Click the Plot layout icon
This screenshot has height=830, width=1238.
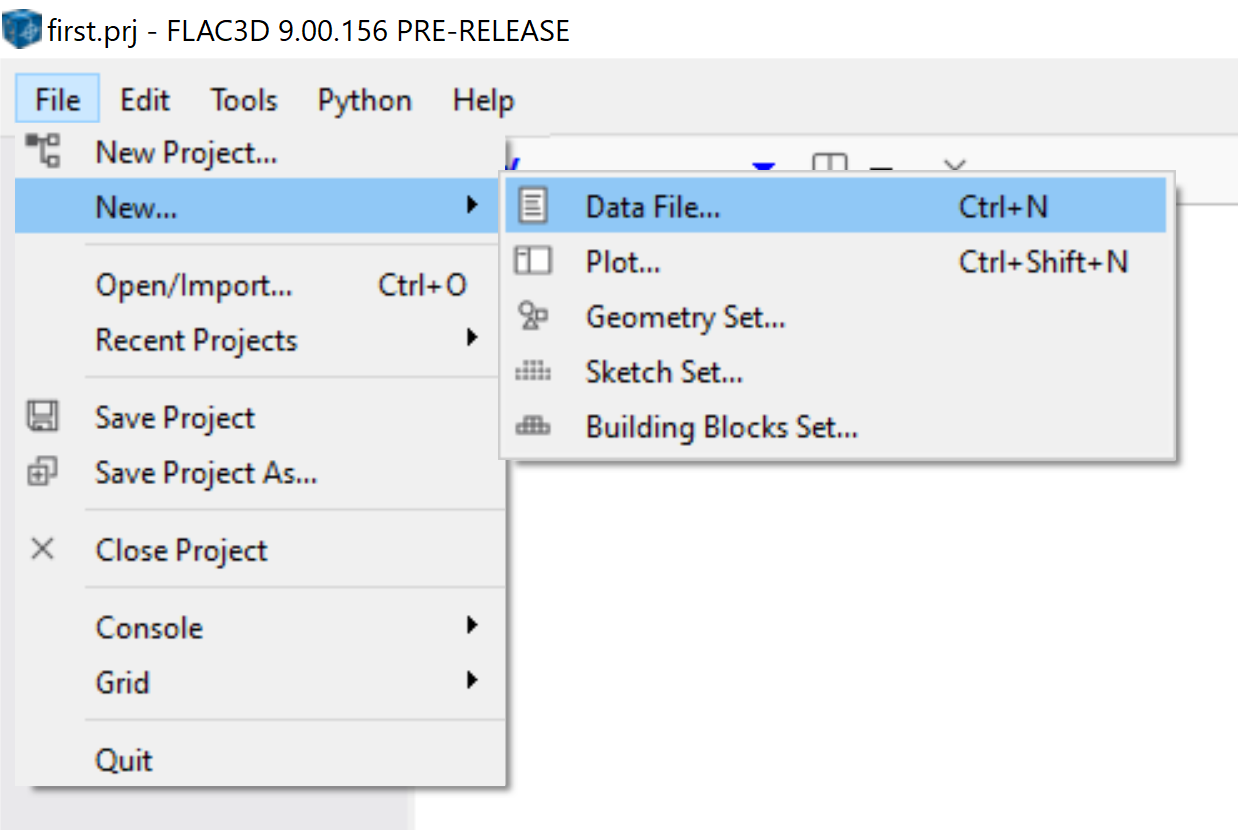pos(532,261)
